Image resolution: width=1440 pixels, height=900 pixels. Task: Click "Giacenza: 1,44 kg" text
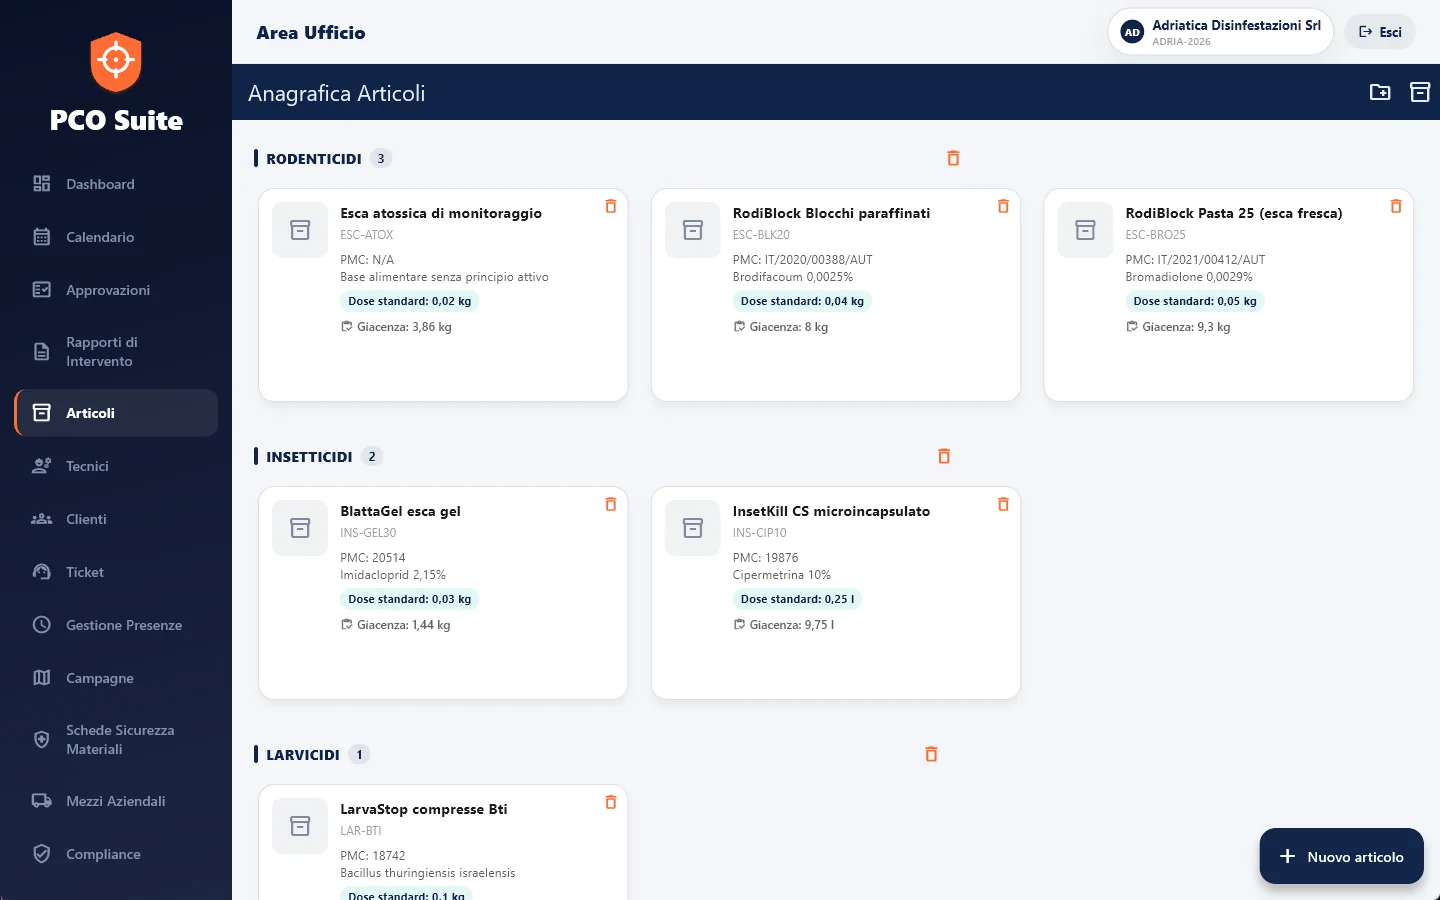[403, 625]
